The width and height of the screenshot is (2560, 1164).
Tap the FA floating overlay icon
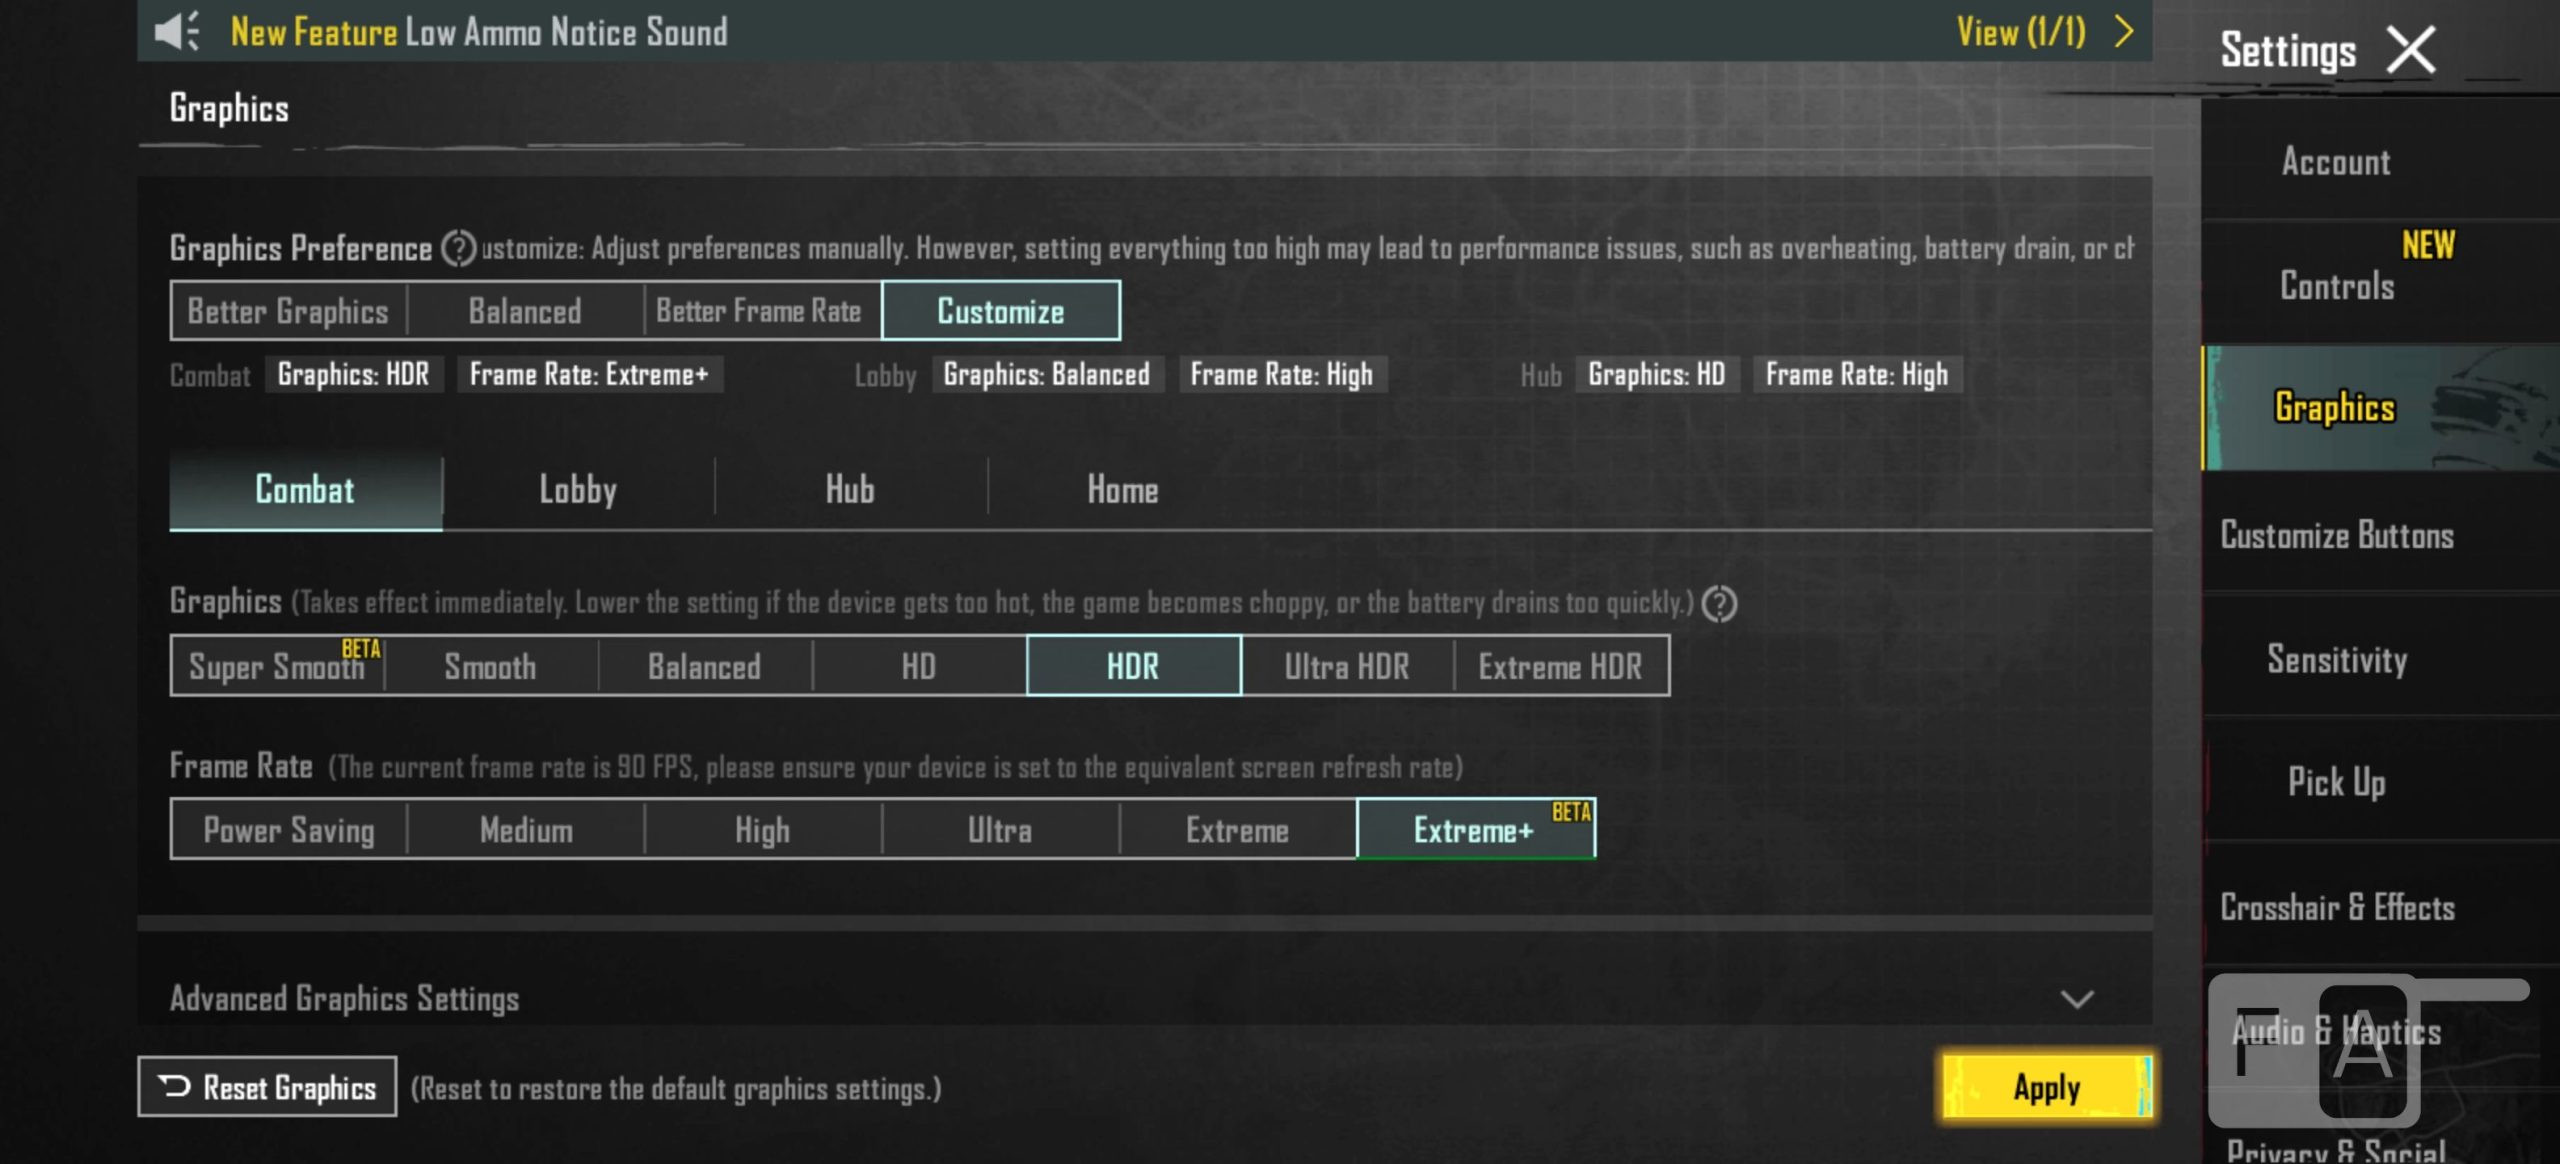point(2314,1050)
